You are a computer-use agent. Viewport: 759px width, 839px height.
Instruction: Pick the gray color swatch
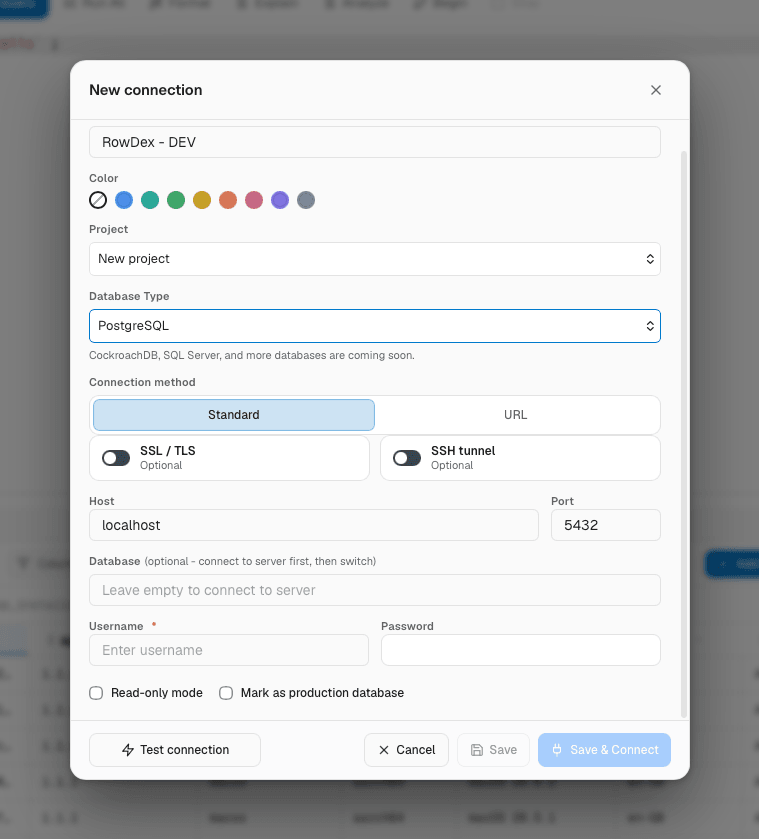click(306, 200)
